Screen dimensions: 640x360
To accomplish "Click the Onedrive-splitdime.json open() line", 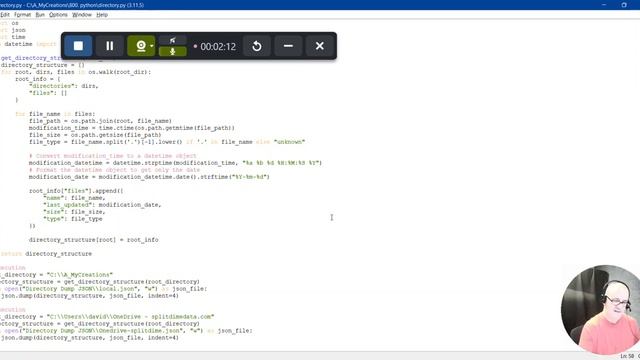I will [x=127, y=331].
